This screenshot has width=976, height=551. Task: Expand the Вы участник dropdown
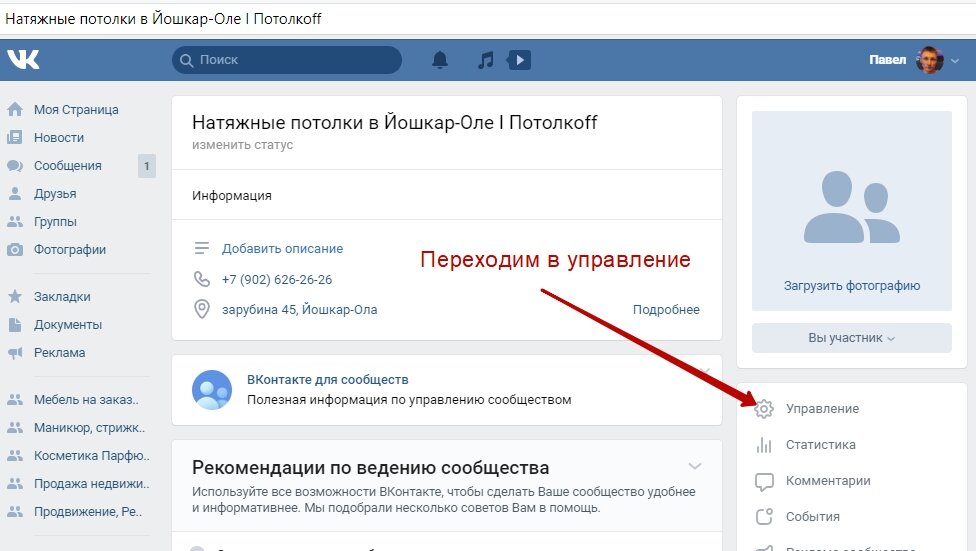tap(852, 338)
